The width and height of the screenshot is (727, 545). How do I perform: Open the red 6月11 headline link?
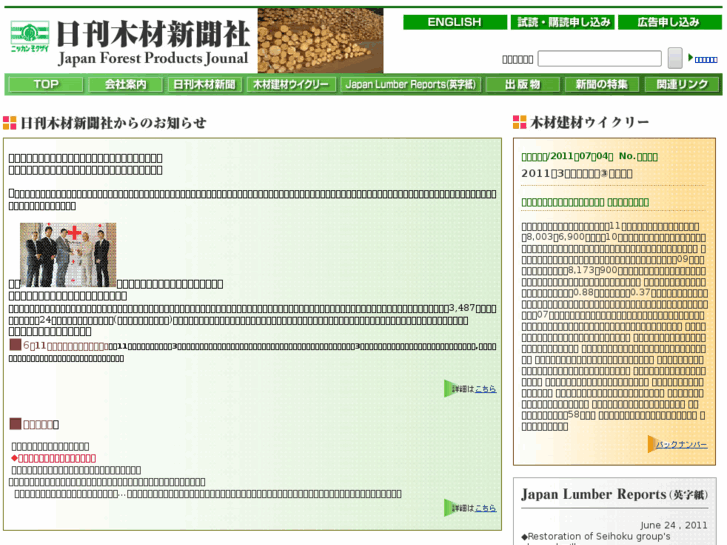65,346
